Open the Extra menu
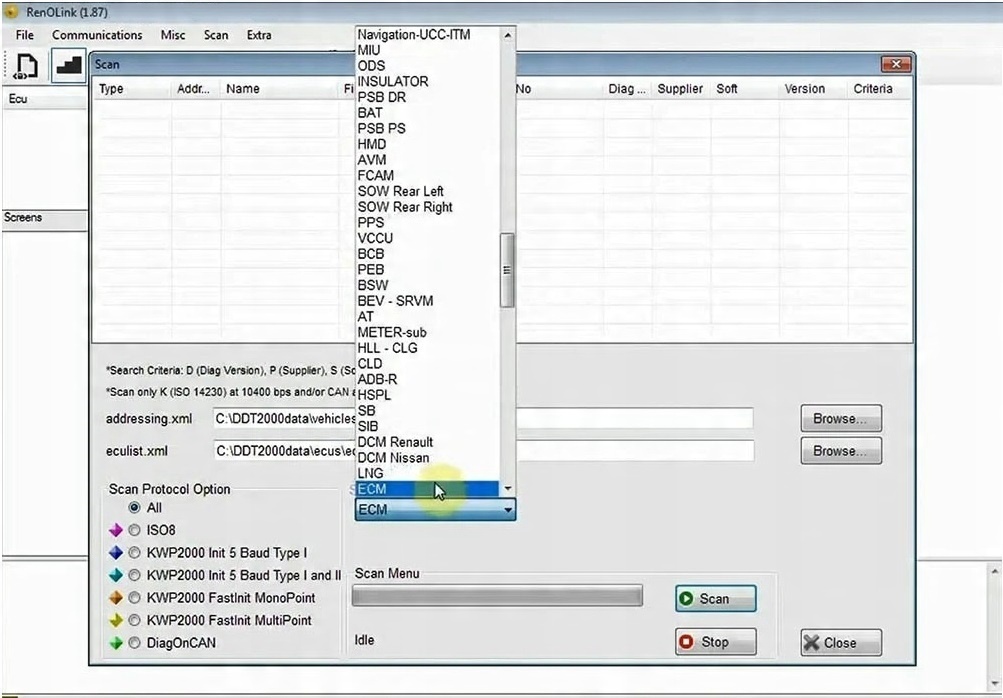1003x698 pixels. [x=259, y=35]
